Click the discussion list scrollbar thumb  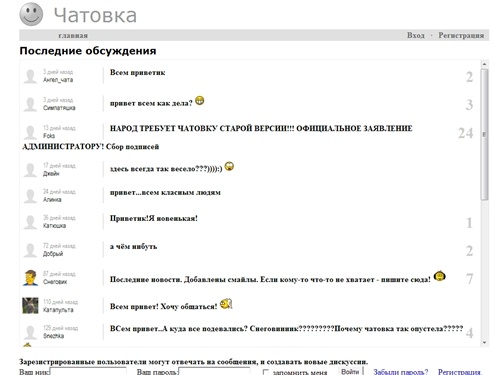(x=485, y=134)
